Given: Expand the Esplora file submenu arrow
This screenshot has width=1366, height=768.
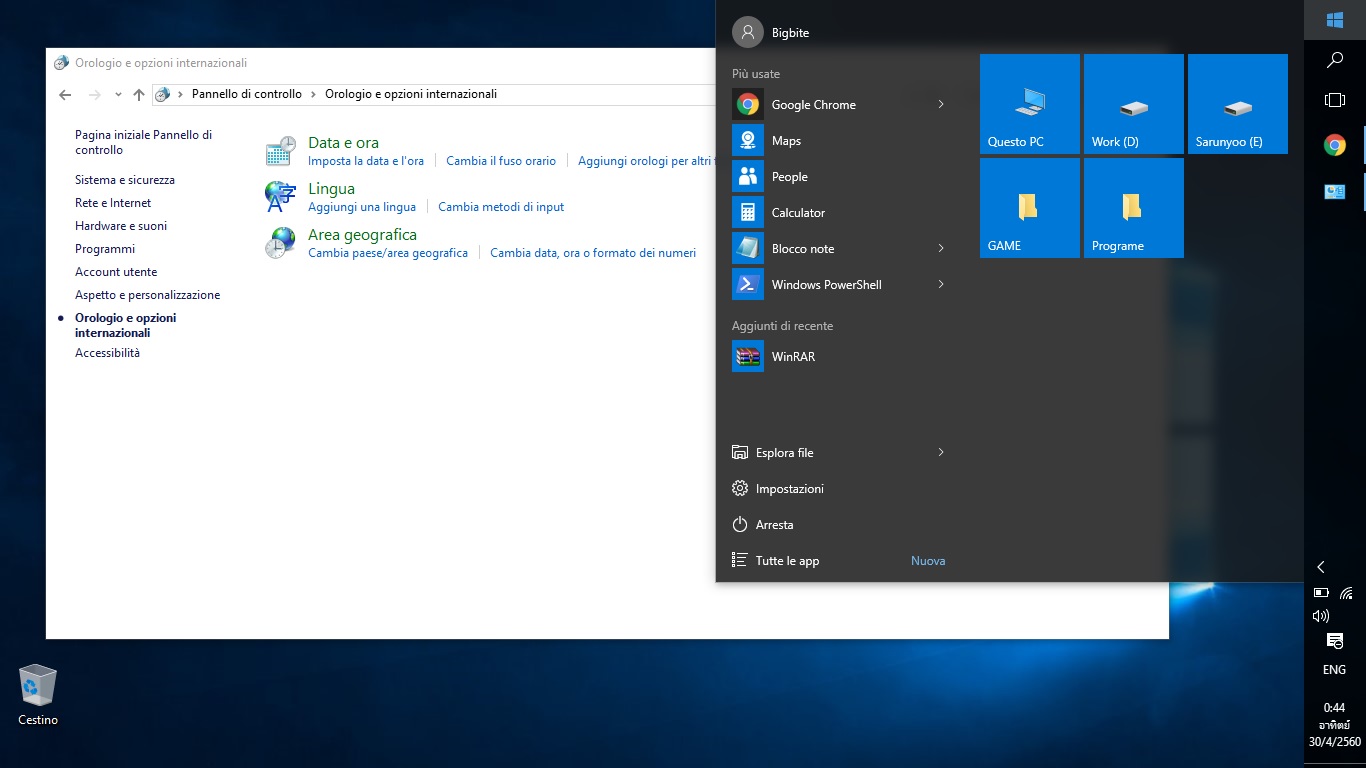Looking at the screenshot, I should pyautogui.click(x=941, y=453).
